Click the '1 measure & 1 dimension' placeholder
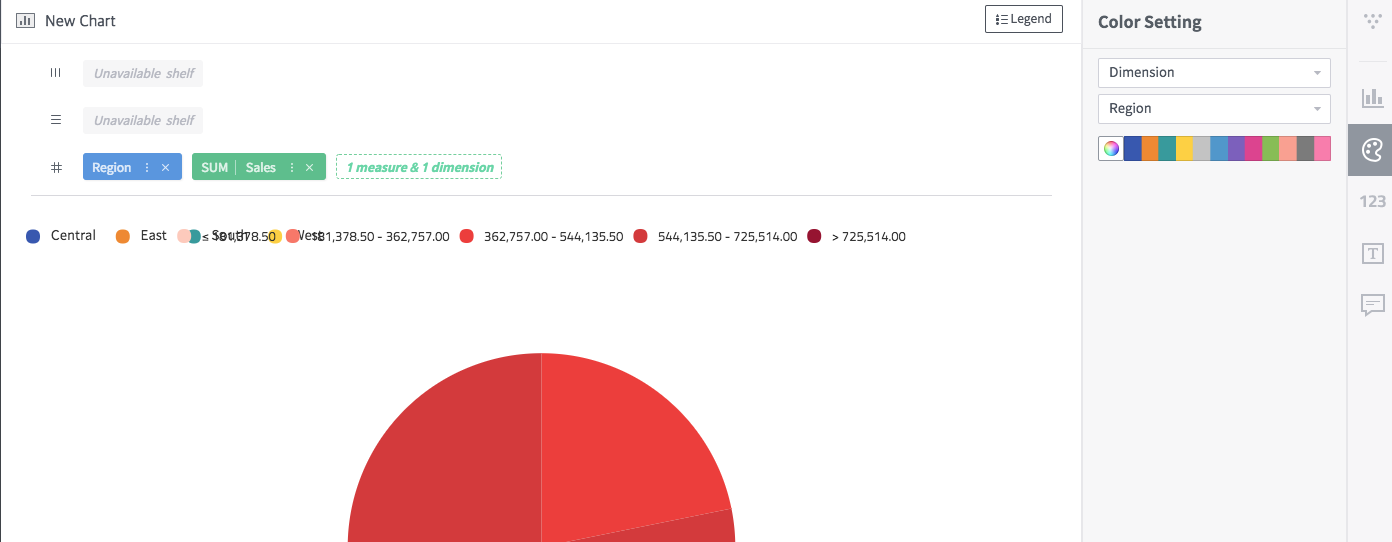This screenshot has height=542, width=1392. (419, 167)
